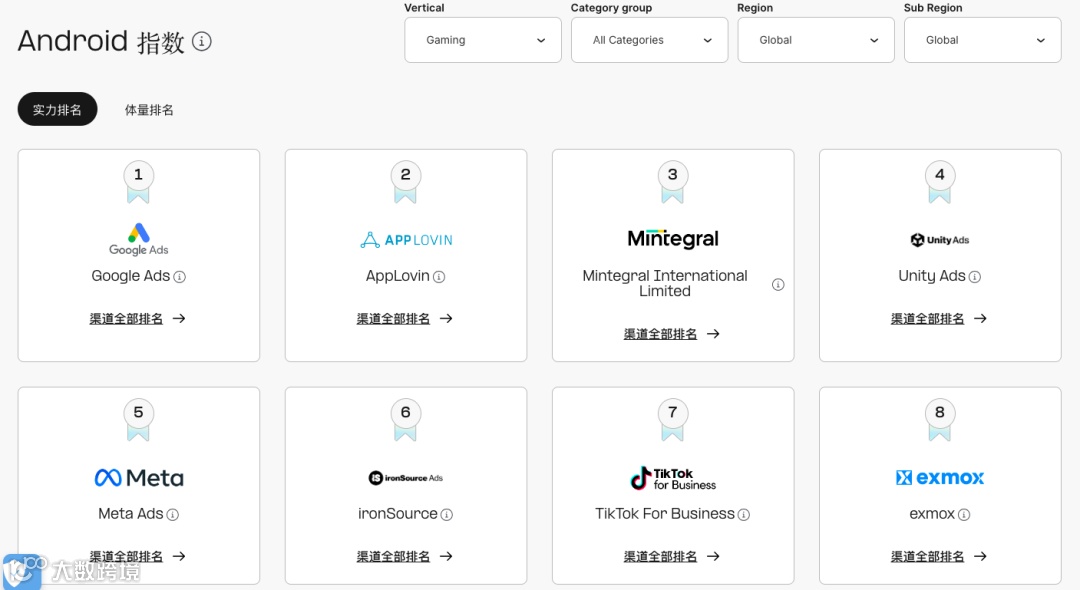
Task: Click the Meta logo
Action: click(x=139, y=478)
